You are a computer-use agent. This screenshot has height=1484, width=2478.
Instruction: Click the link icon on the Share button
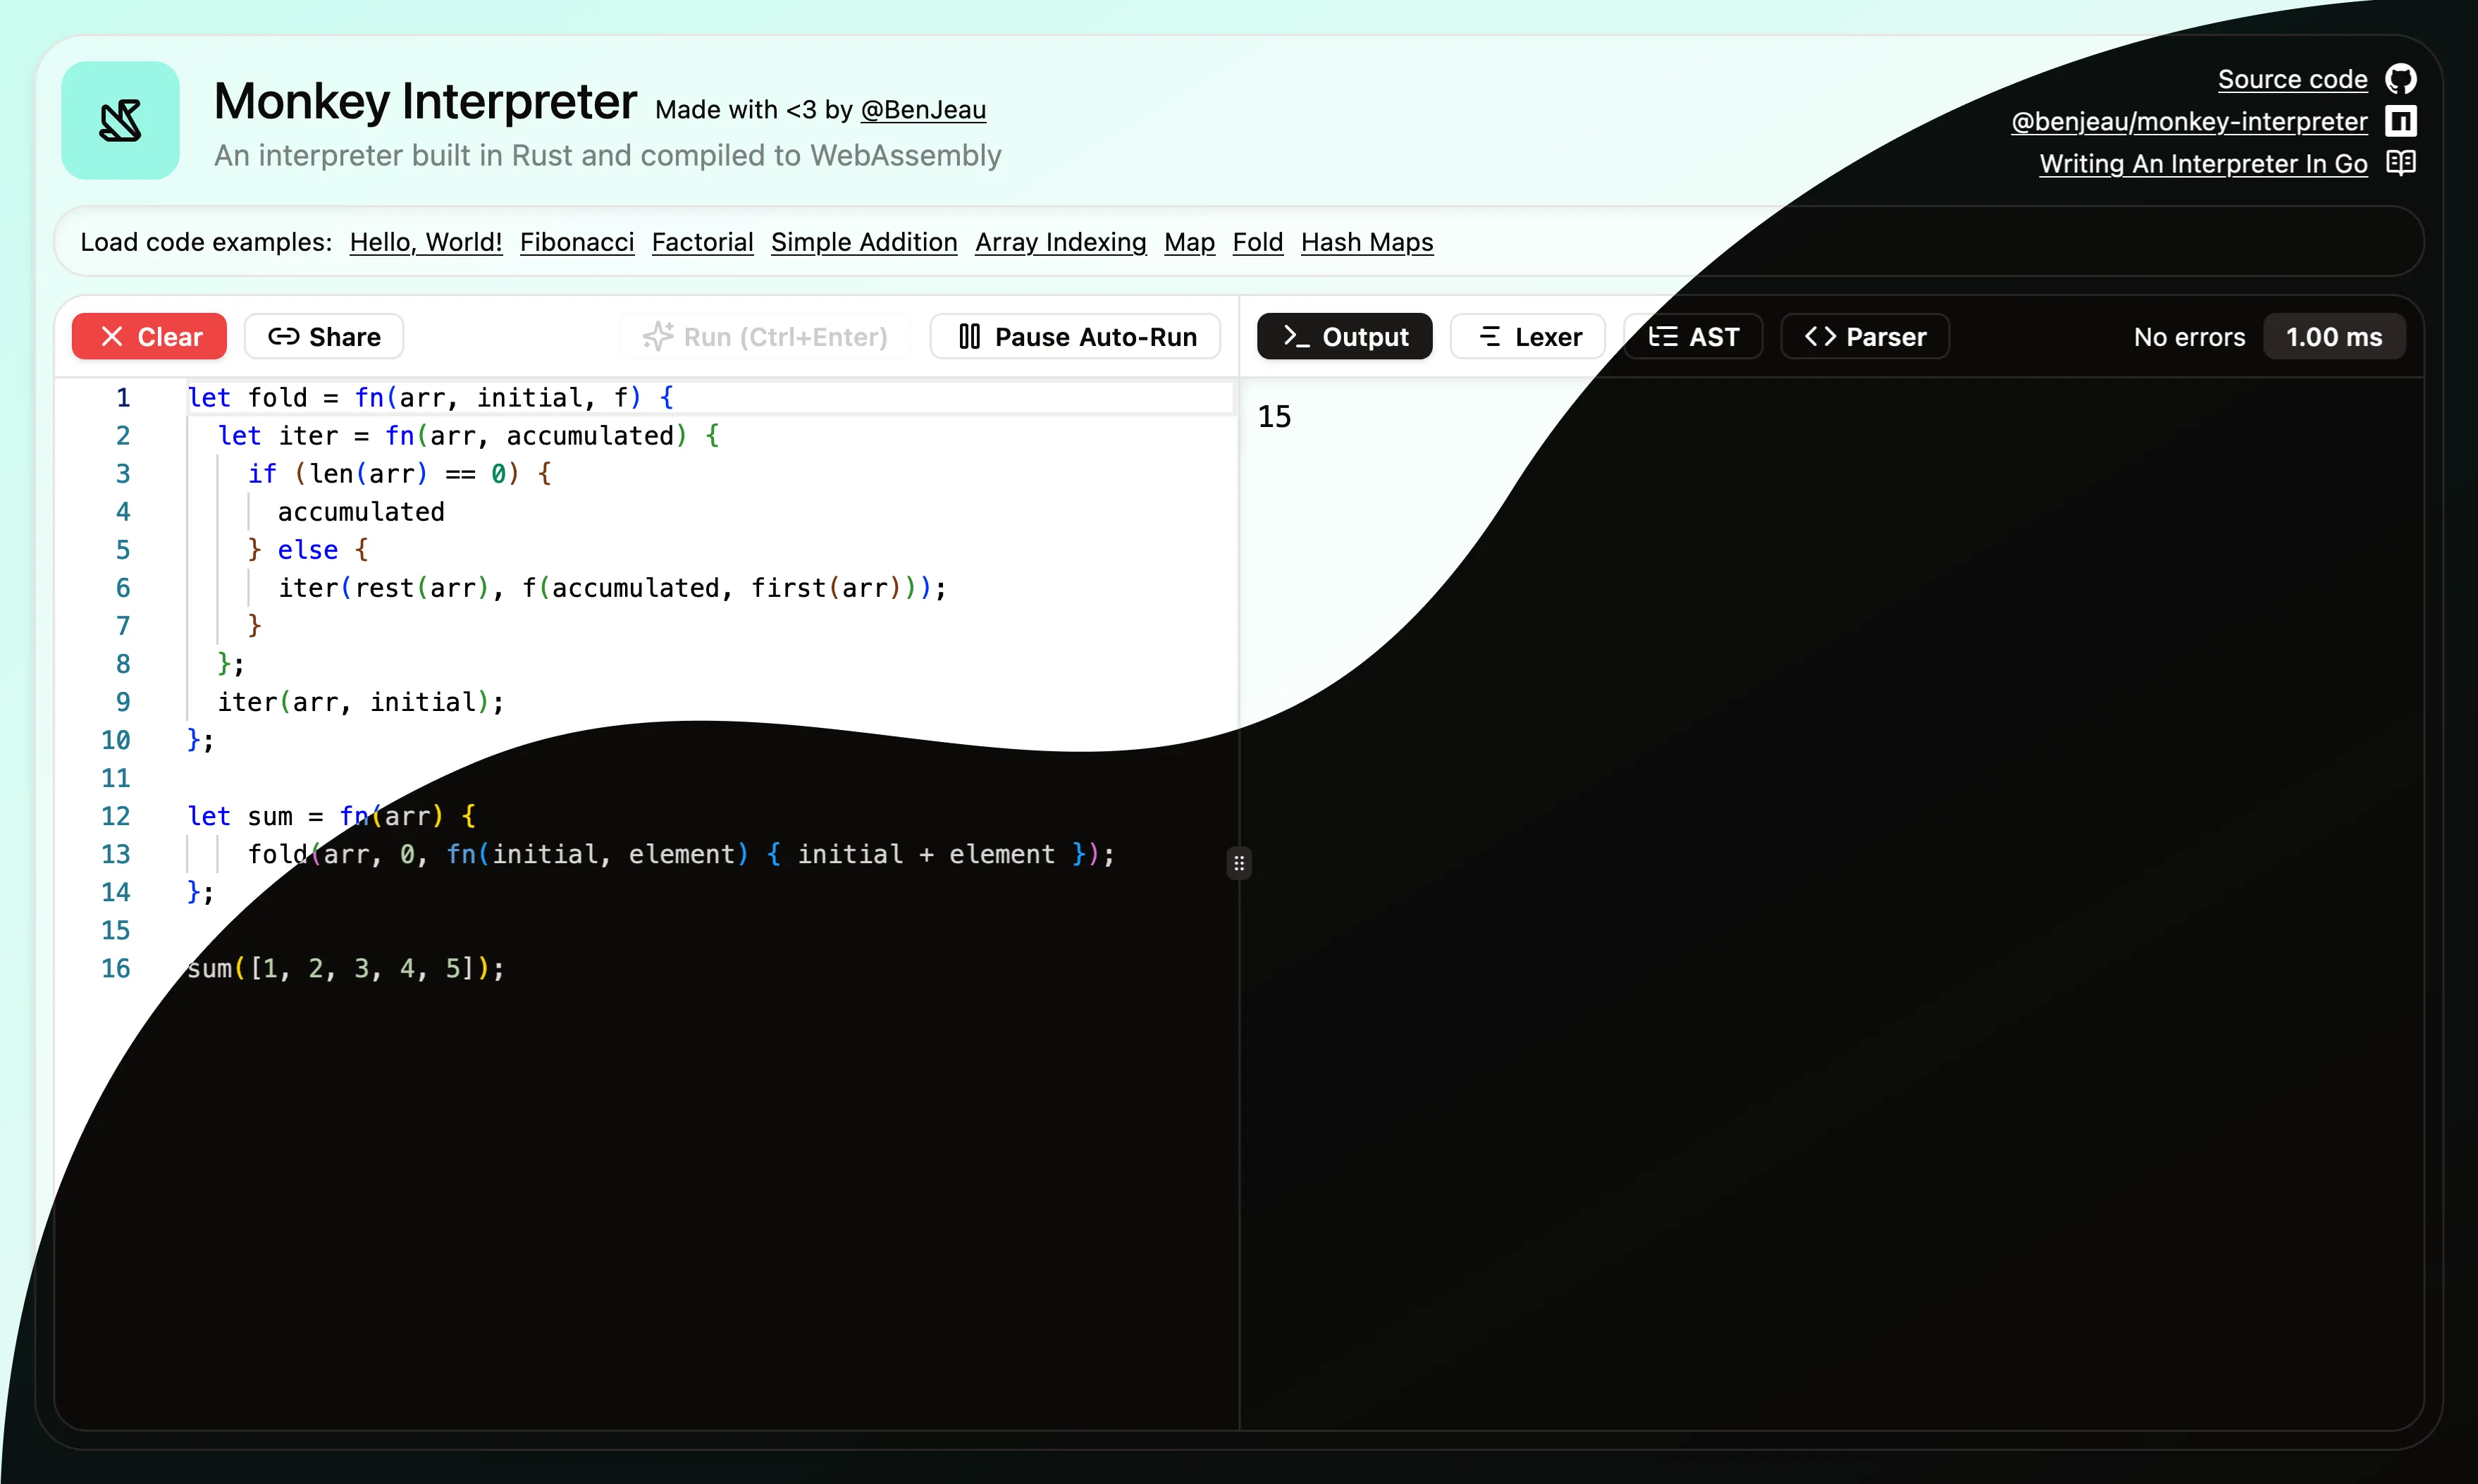pos(283,336)
